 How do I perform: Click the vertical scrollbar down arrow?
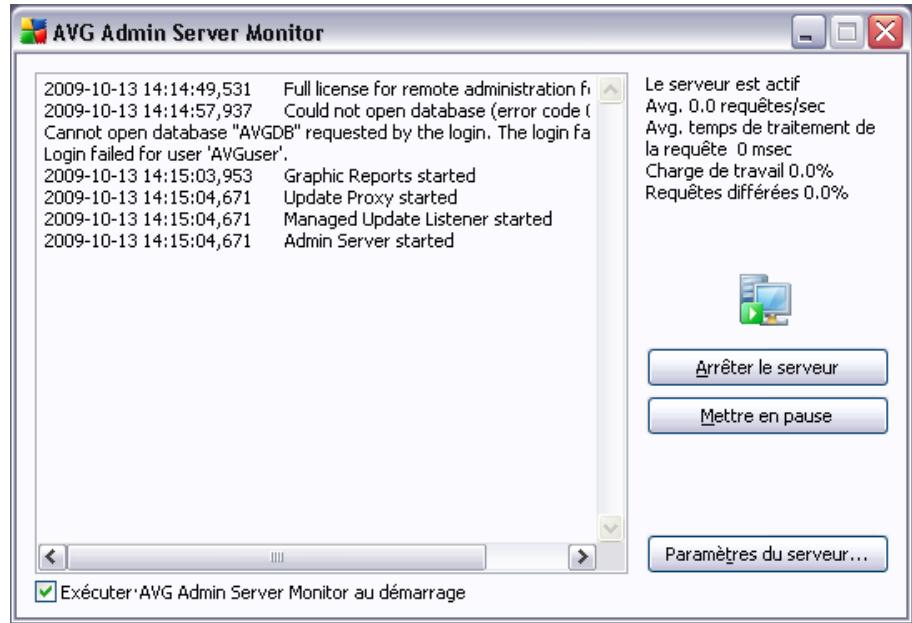610,528
